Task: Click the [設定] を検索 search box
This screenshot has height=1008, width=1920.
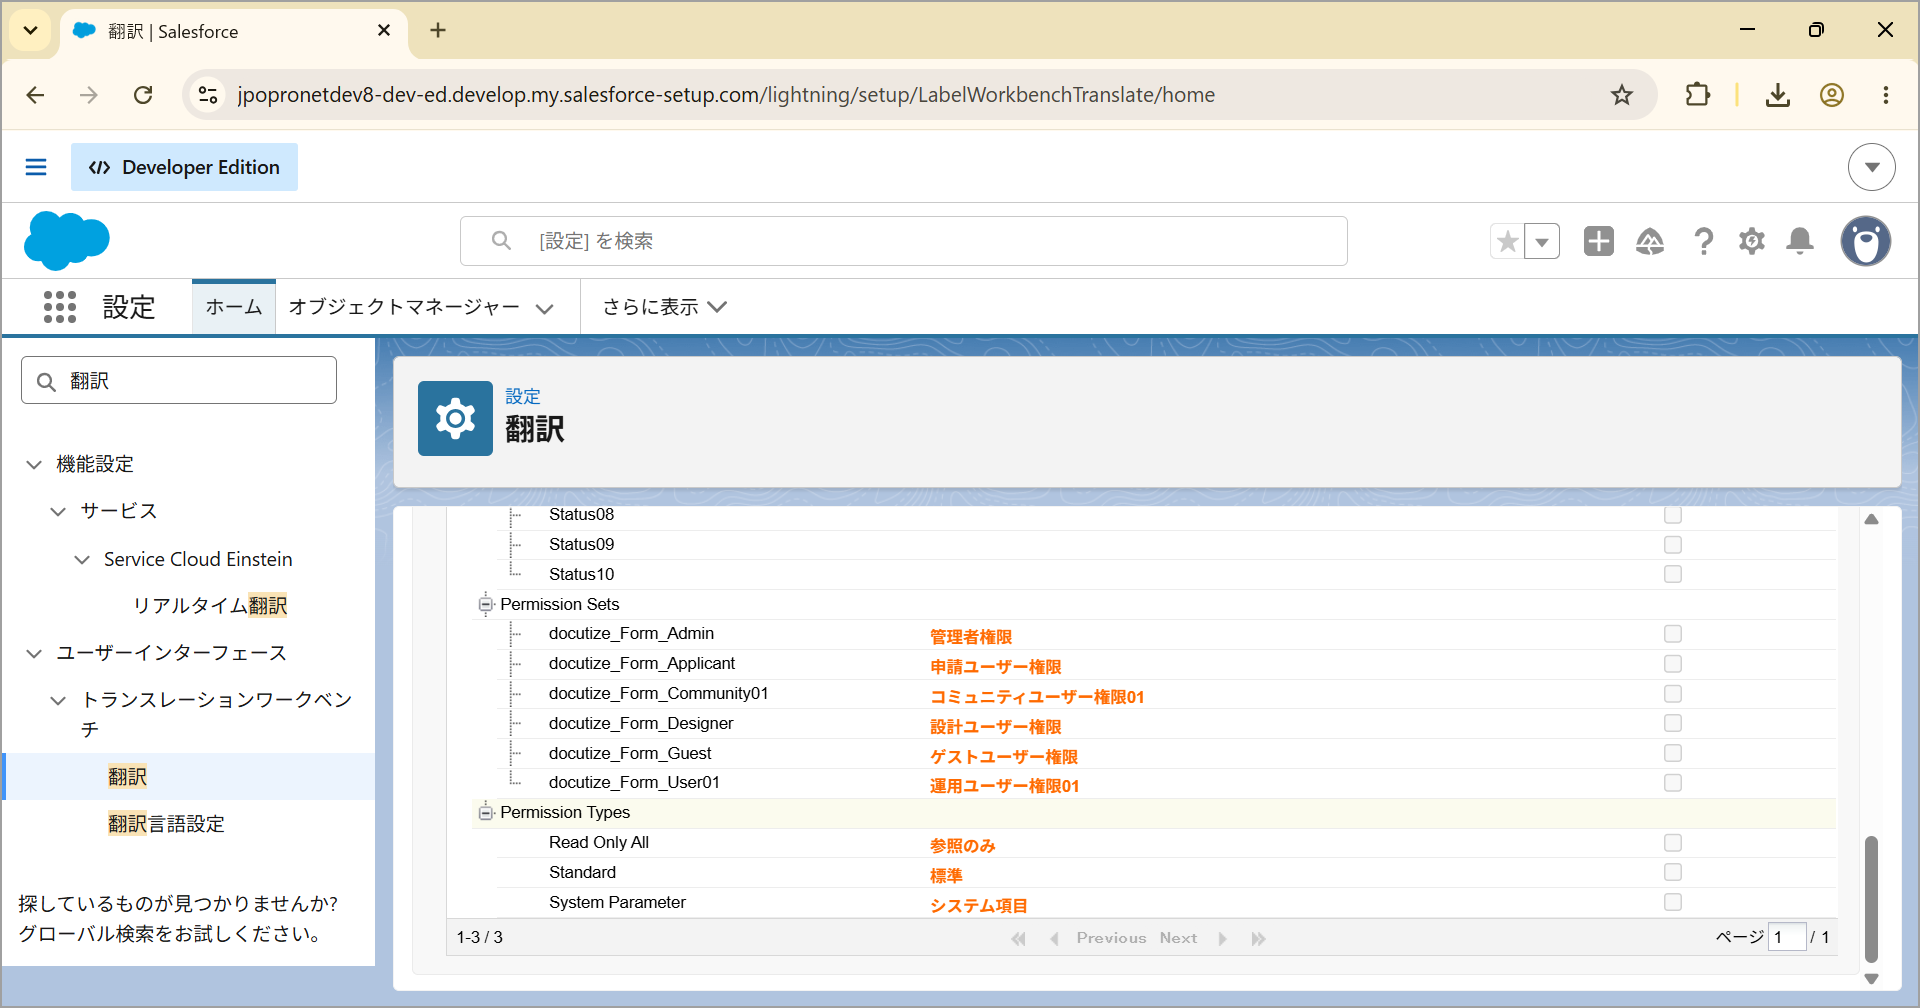Action: point(904,241)
